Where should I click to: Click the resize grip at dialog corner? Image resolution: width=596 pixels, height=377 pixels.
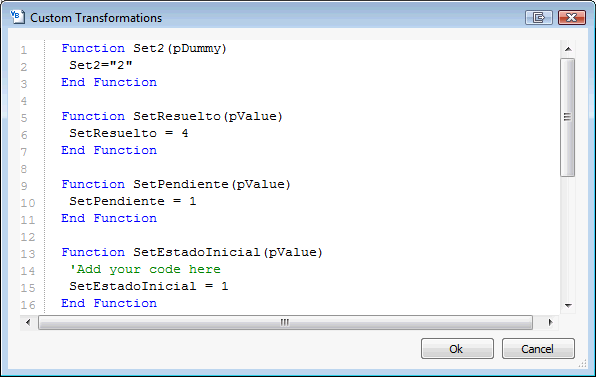(x=583, y=364)
